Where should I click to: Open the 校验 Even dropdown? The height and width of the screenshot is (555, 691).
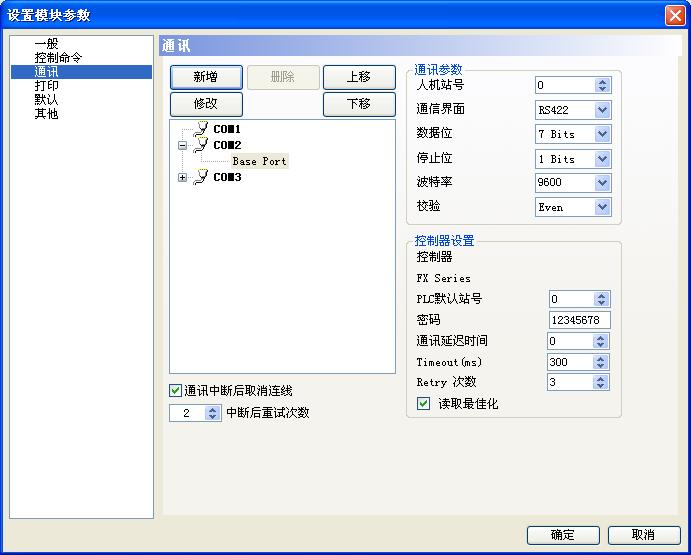602,207
